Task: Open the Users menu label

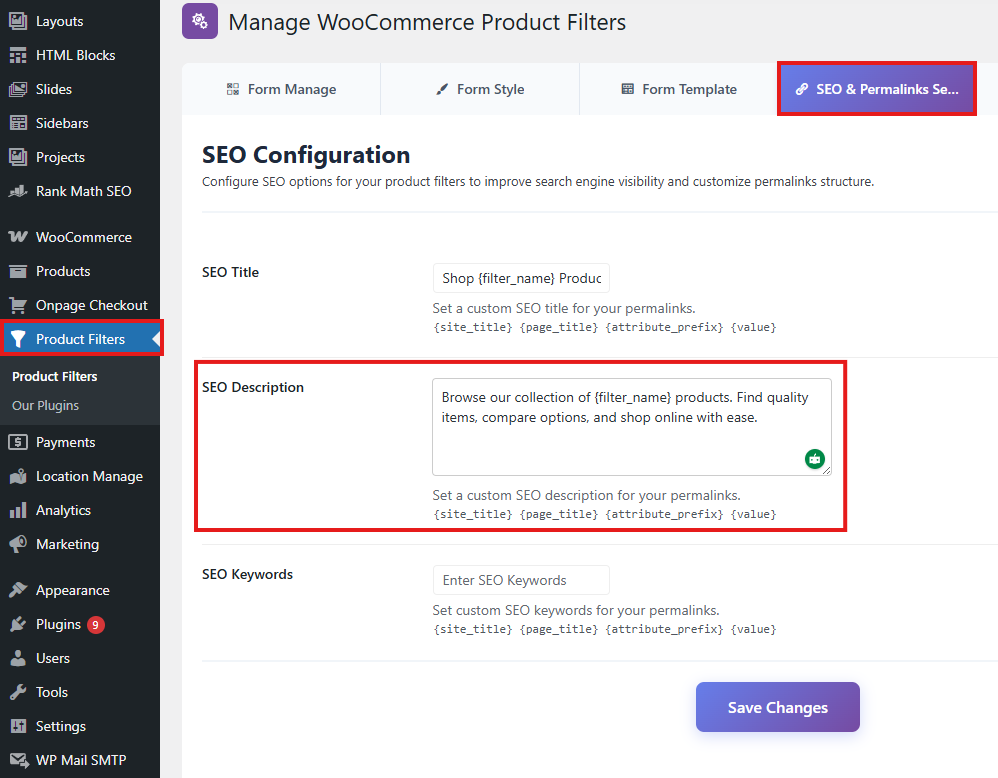Action: tap(53, 658)
